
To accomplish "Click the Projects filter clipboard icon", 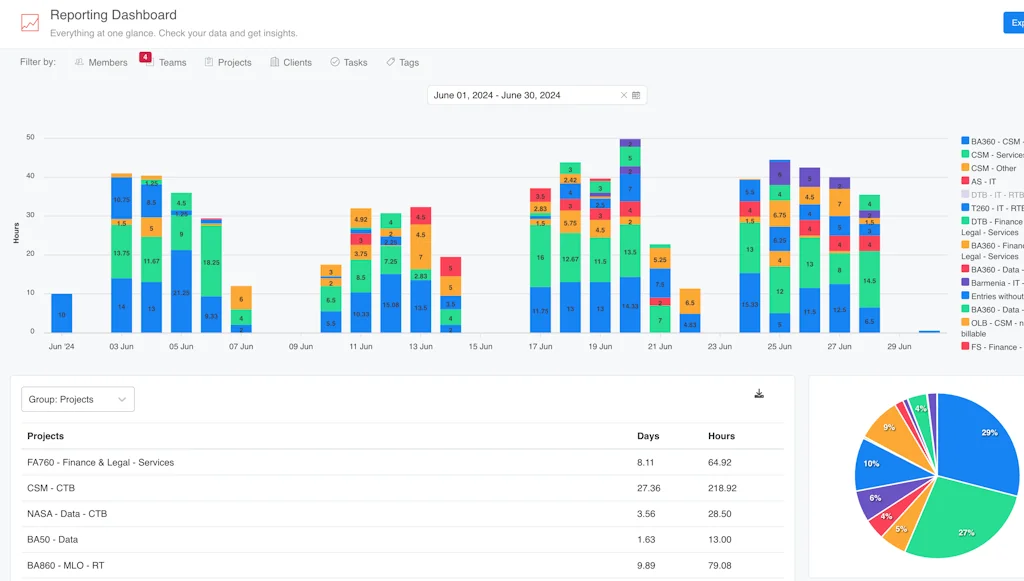I will point(209,62).
